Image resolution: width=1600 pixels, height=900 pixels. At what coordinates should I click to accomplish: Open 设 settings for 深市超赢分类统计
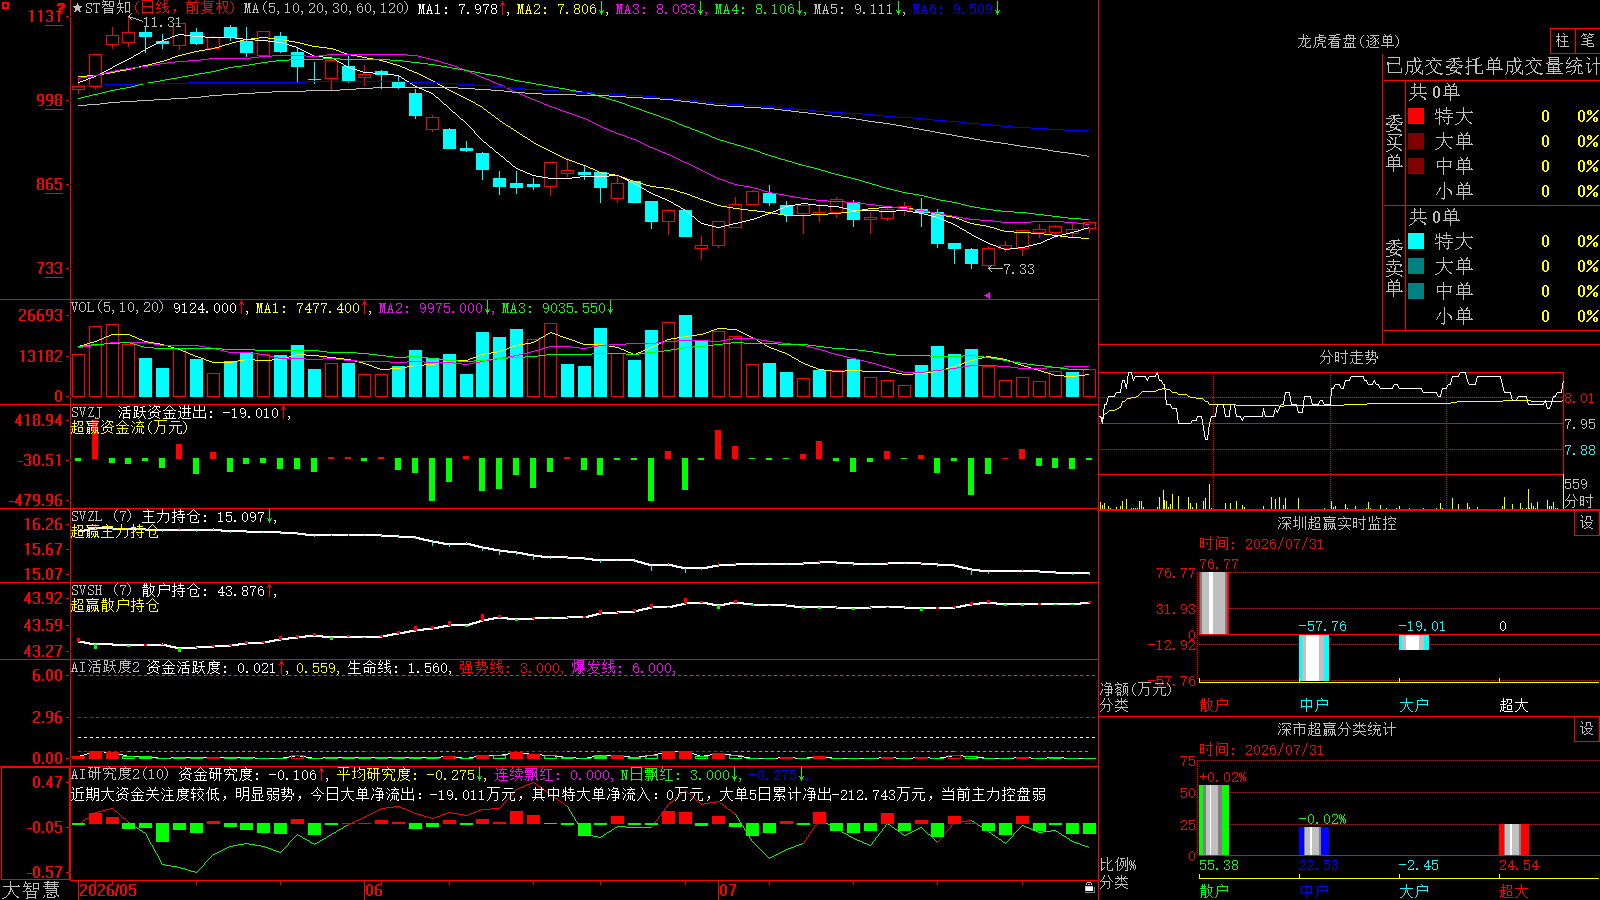(1587, 729)
